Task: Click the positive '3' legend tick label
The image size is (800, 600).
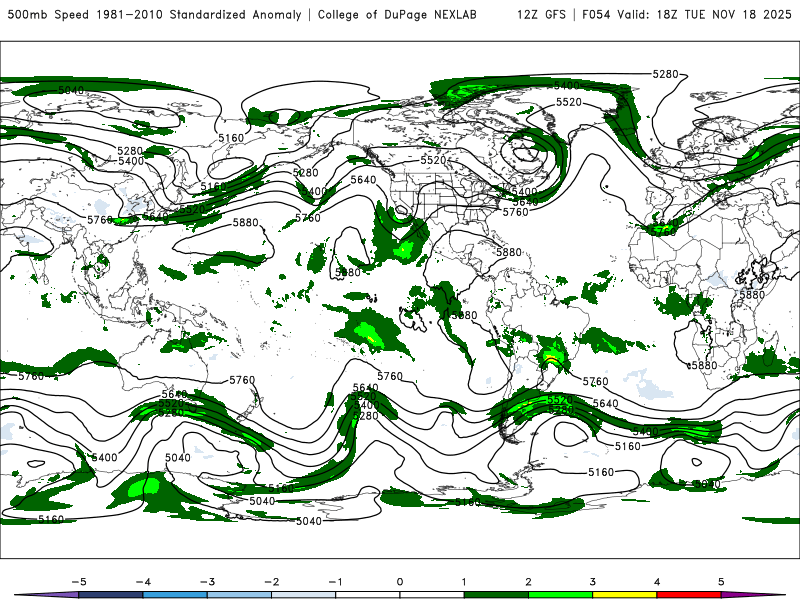Action: click(x=592, y=582)
